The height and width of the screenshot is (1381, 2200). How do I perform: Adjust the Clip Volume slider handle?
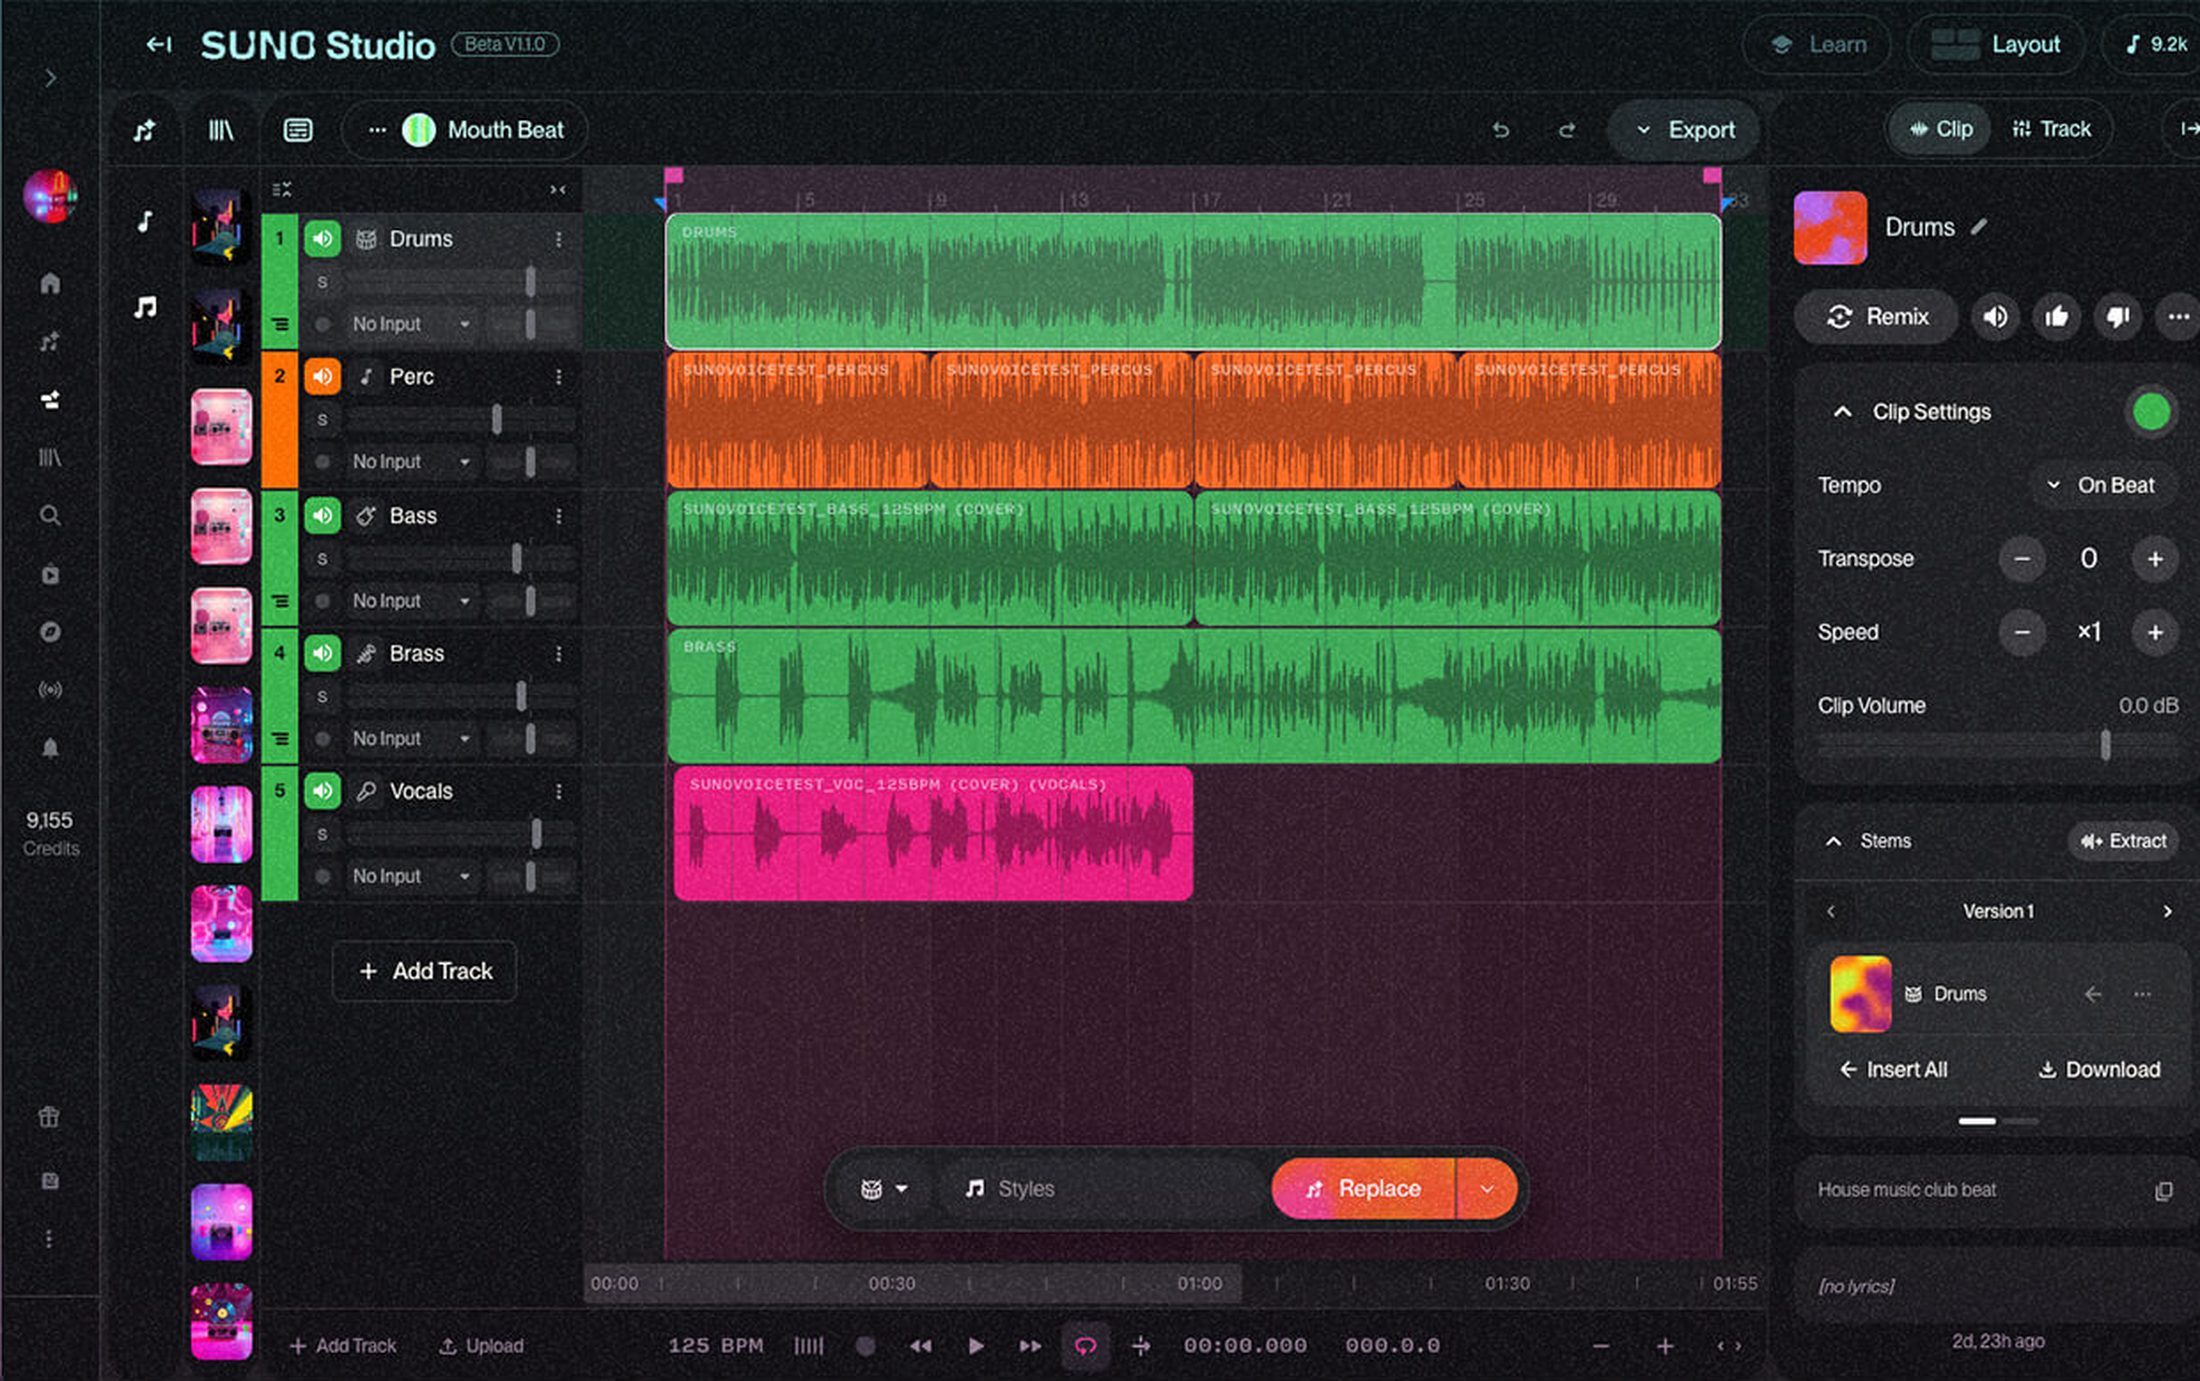click(2105, 745)
